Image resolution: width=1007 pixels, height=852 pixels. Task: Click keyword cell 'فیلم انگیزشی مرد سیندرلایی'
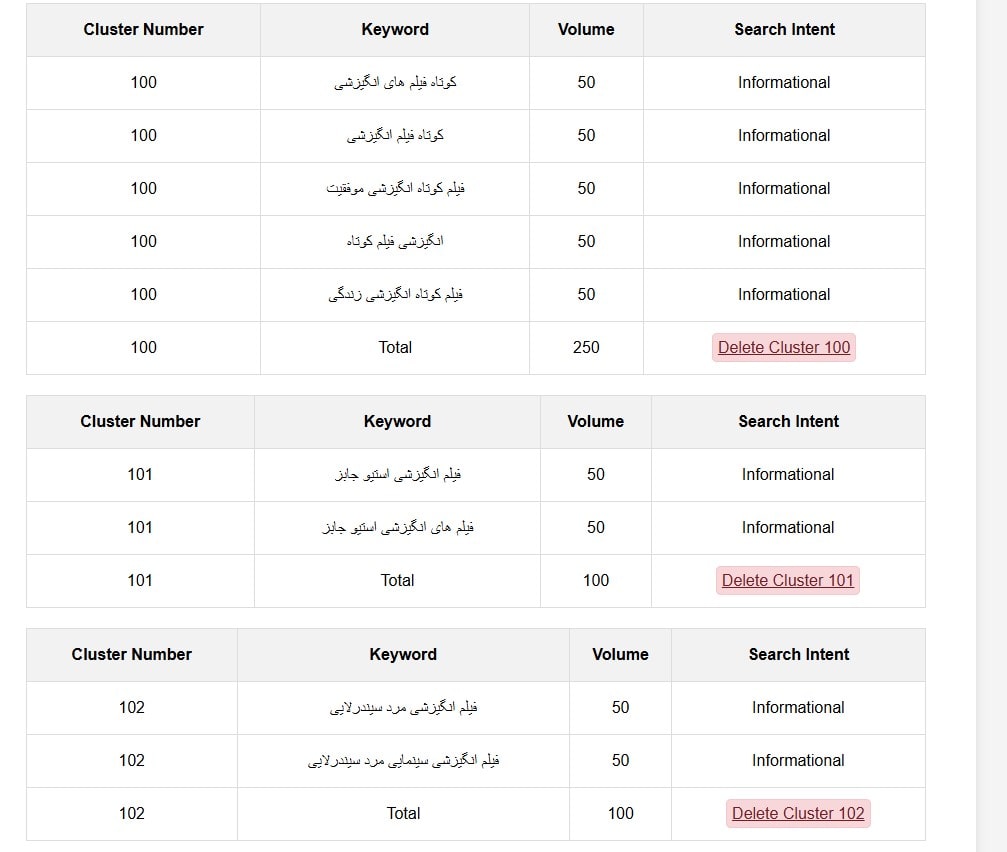(x=403, y=708)
